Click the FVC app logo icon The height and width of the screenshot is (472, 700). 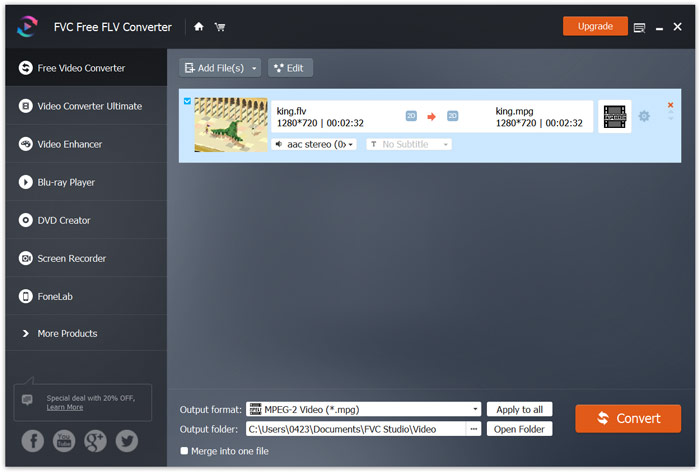click(27, 27)
